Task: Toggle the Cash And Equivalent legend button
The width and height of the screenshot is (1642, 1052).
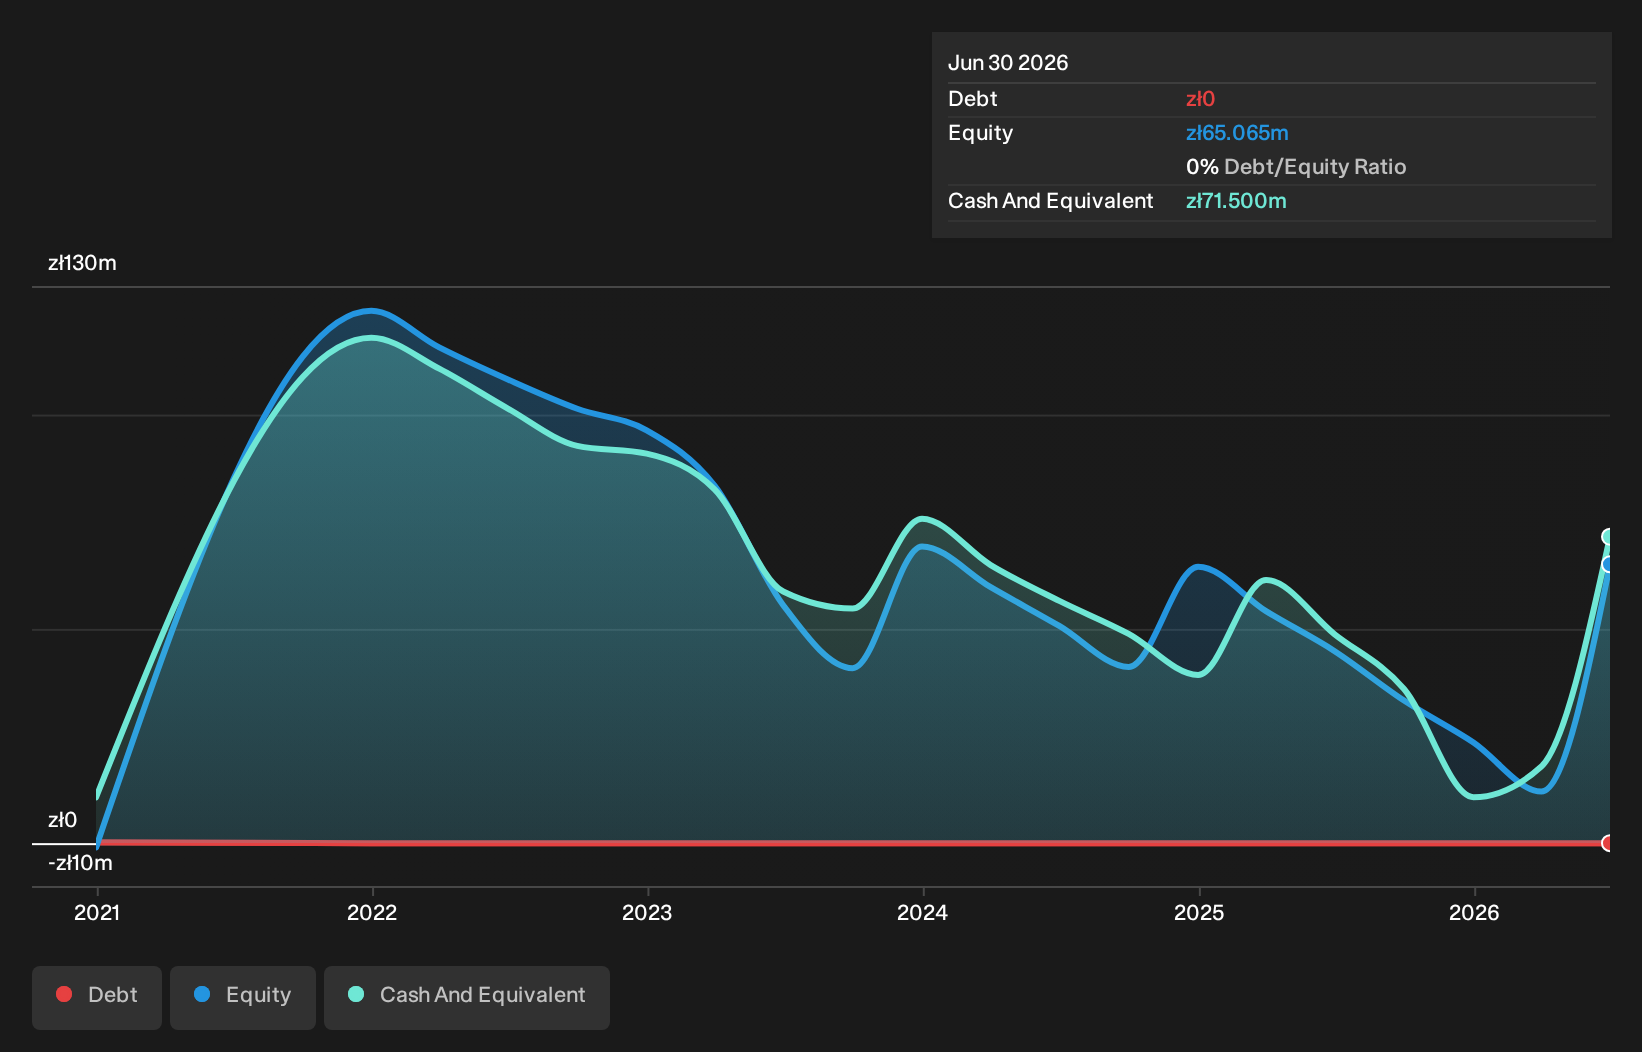Action: [467, 997]
